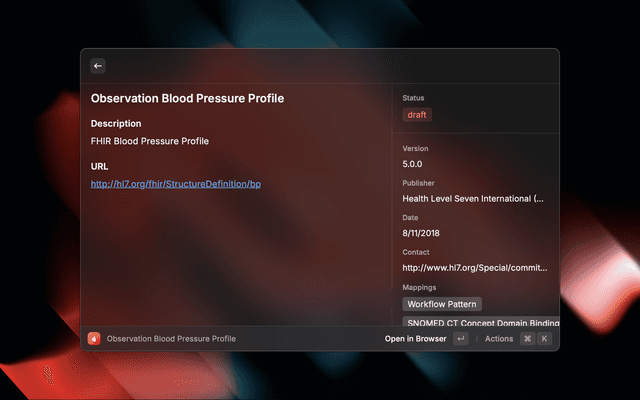Click the red flame extension icon
The width and height of the screenshot is (640, 400).
[x=94, y=339]
